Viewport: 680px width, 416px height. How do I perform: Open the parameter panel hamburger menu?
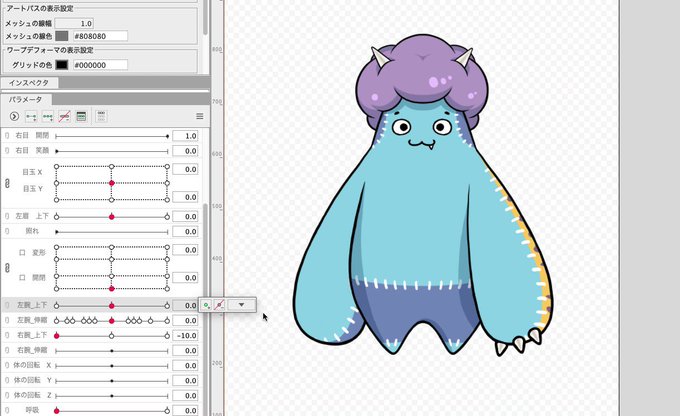(199, 116)
